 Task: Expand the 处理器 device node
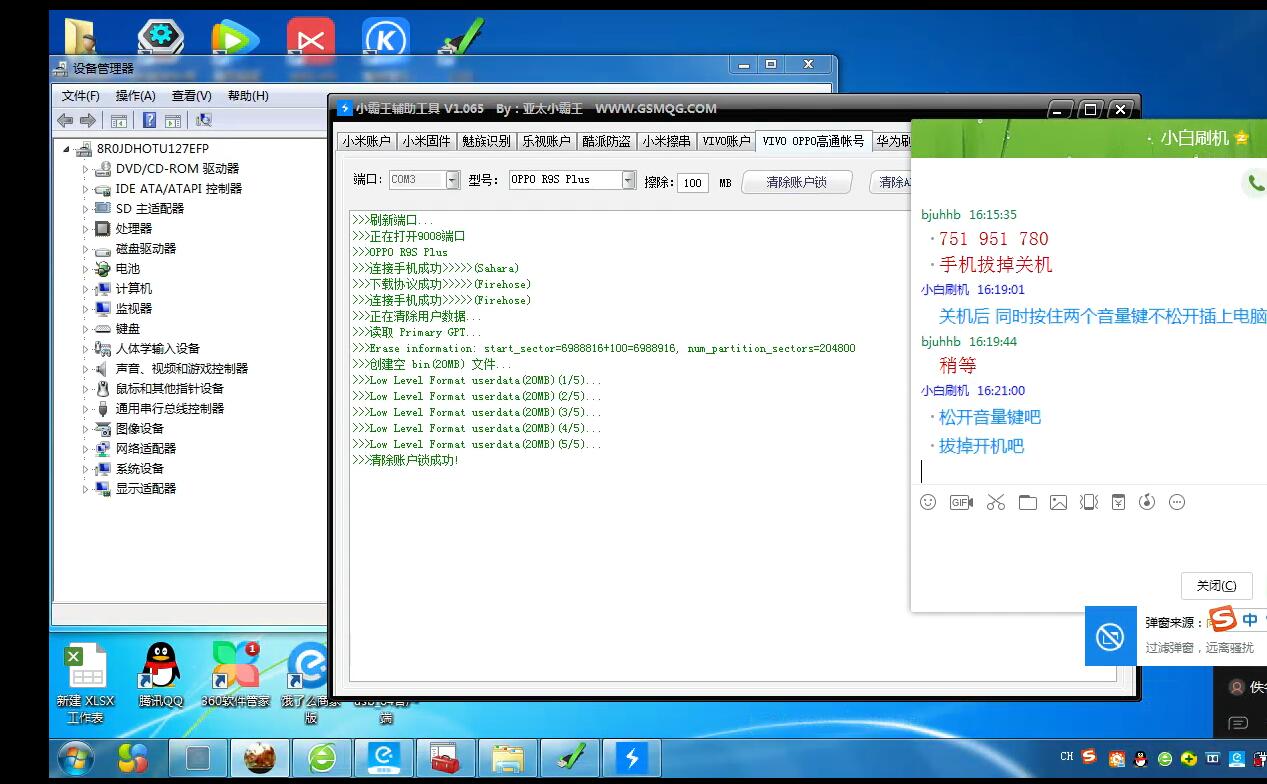[x=86, y=229]
